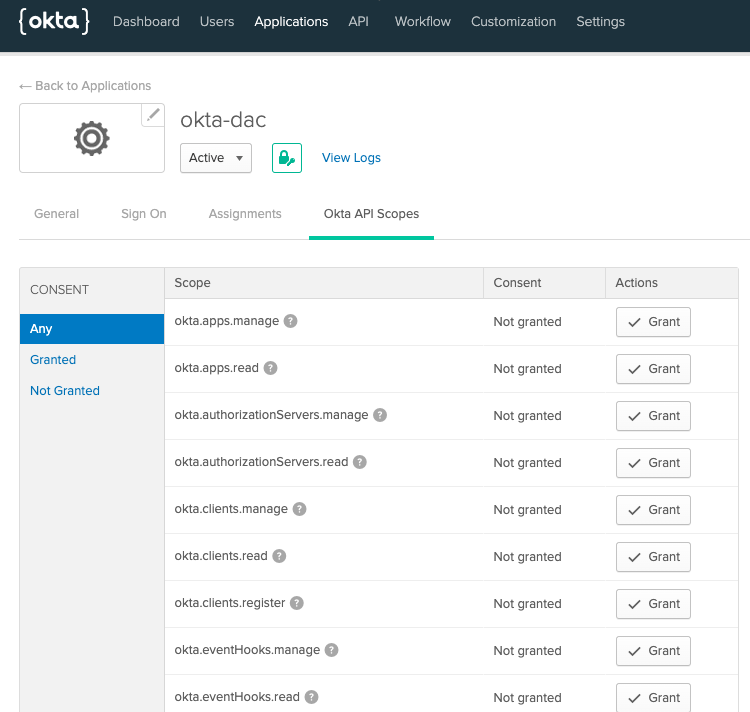
Task: Grant the okta.clients.manage scope
Action: point(653,510)
